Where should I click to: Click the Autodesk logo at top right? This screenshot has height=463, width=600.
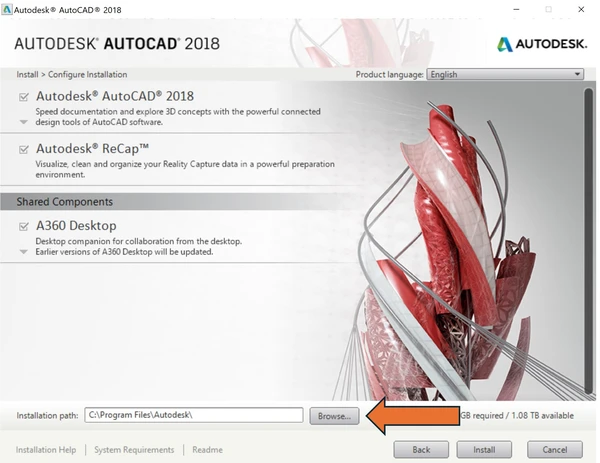point(540,43)
